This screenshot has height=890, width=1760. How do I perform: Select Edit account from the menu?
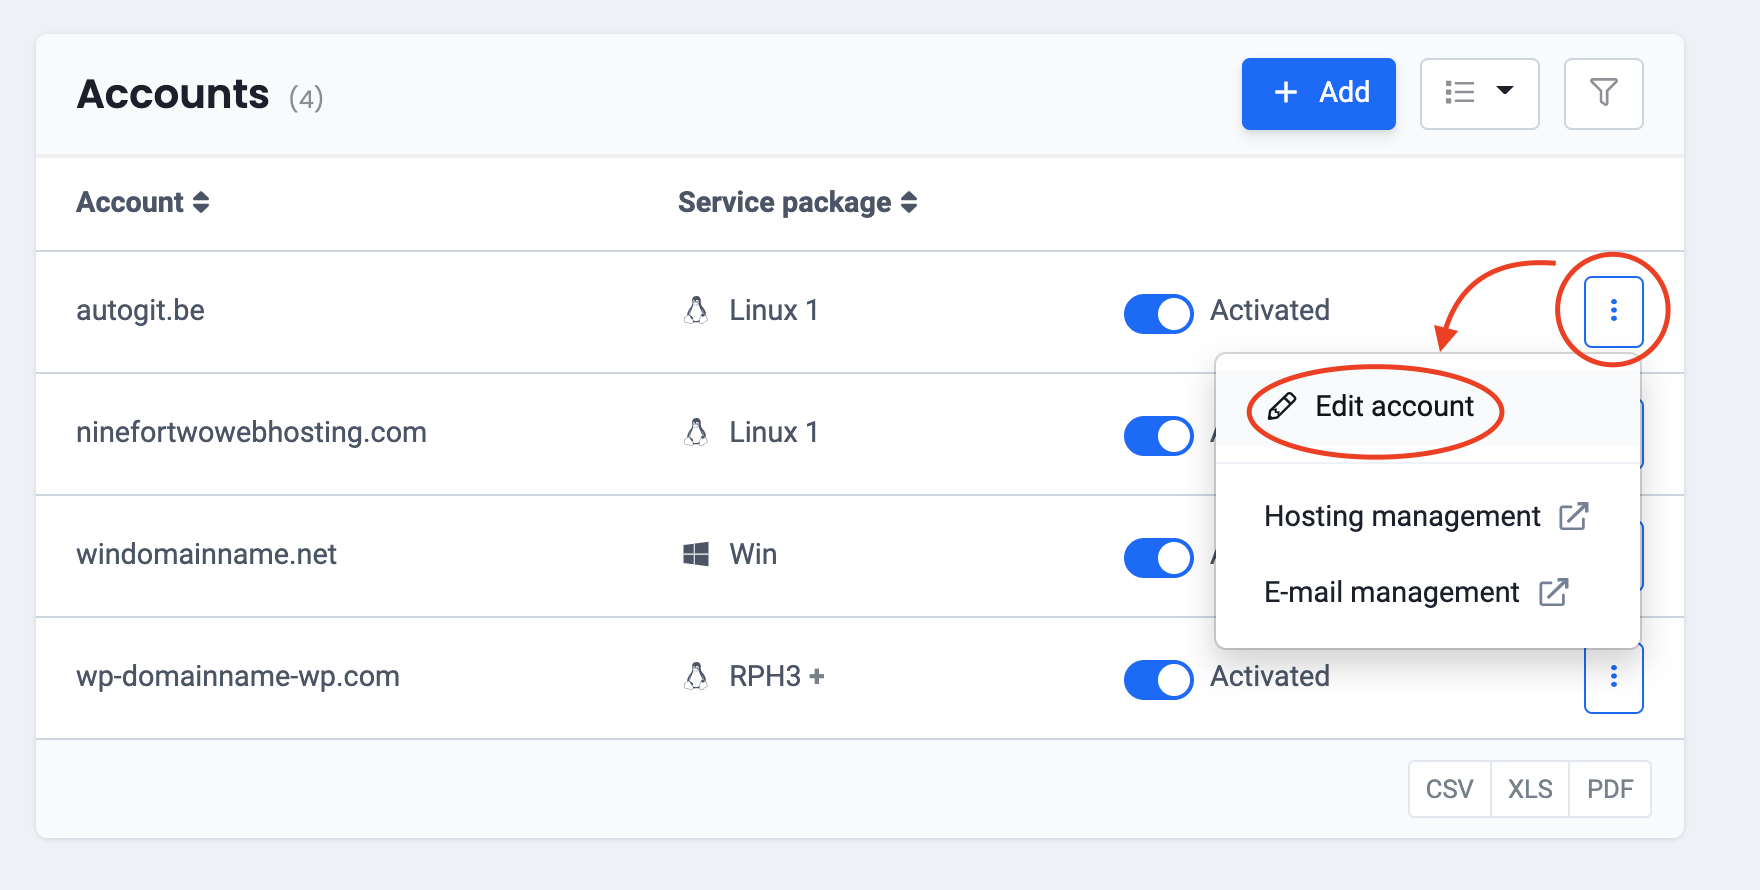(1394, 406)
